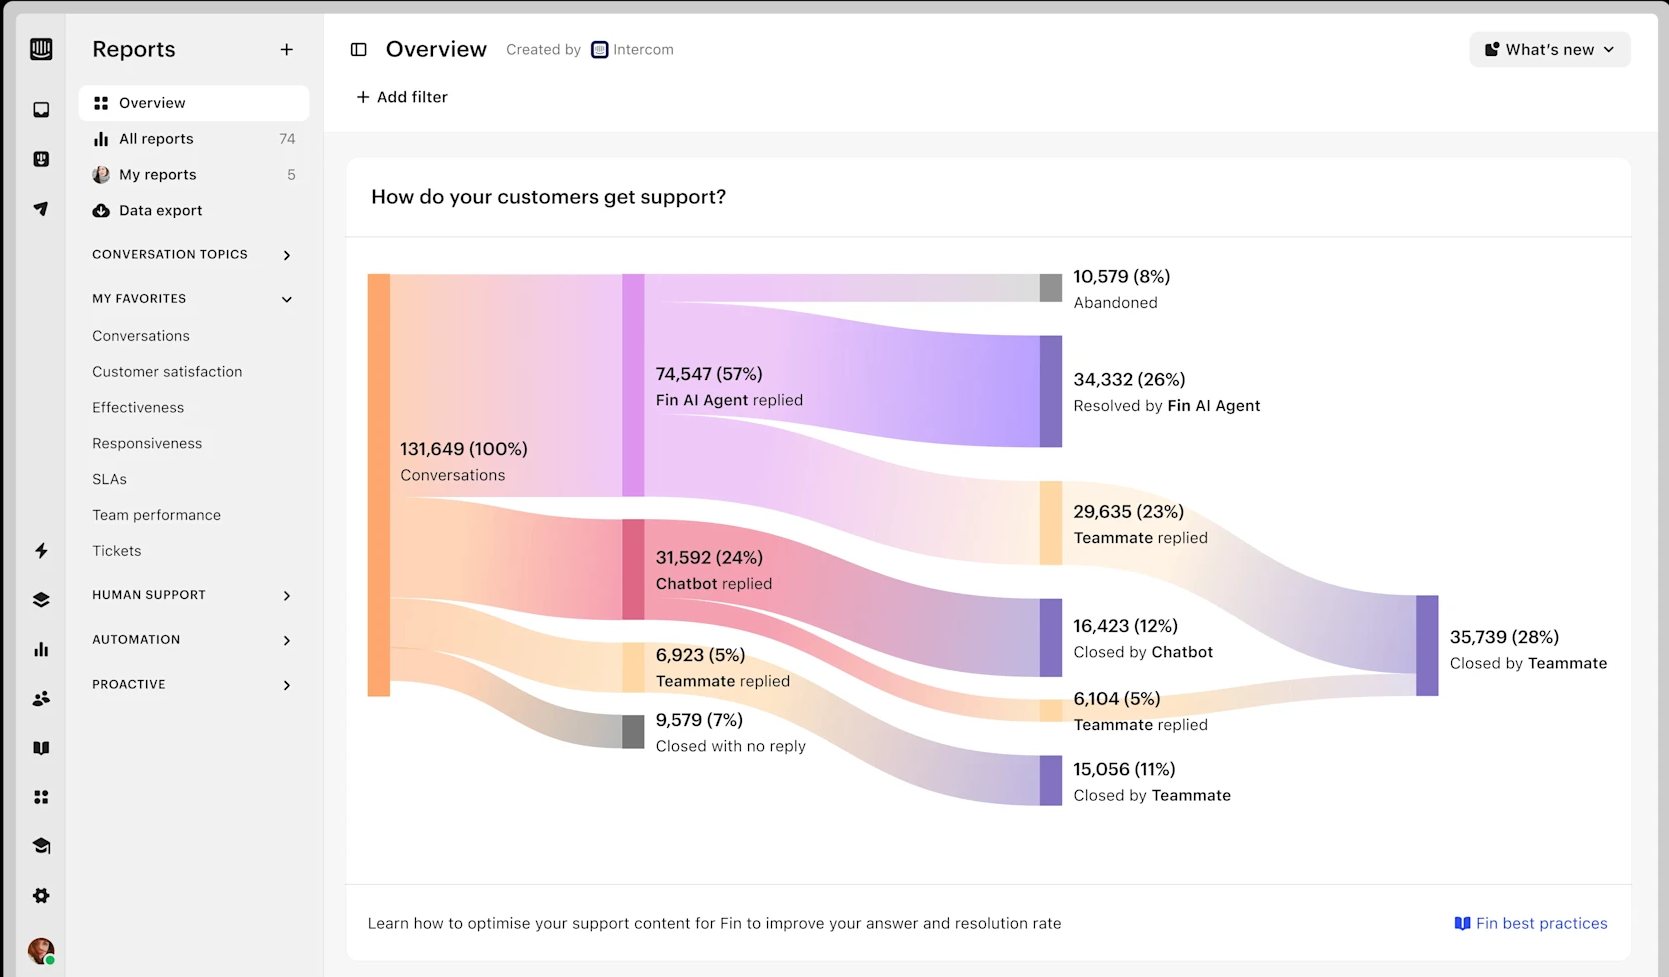This screenshot has height=977, width=1669.
Task: Click the Add filter button
Action: click(402, 97)
